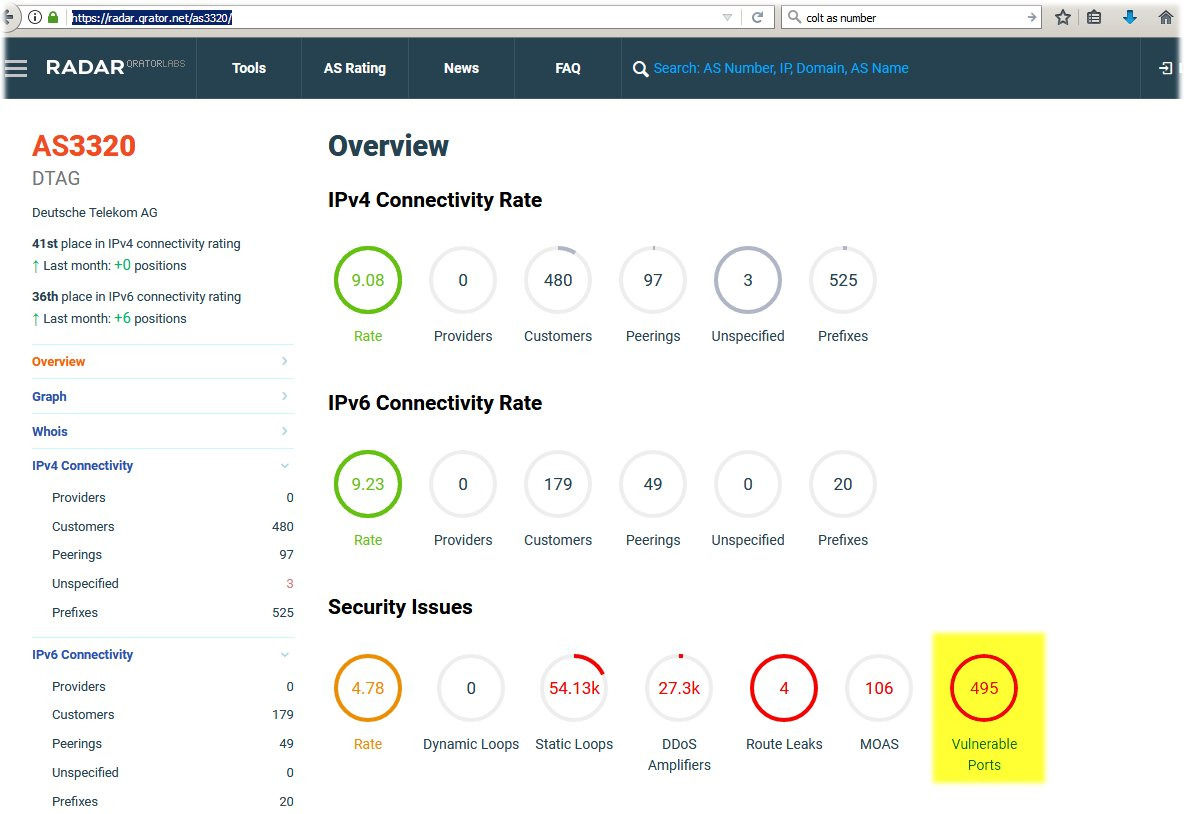The width and height of the screenshot is (1184, 814).
Task: Click the magnifier icon in Radar search
Action: [x=640, y=69]
